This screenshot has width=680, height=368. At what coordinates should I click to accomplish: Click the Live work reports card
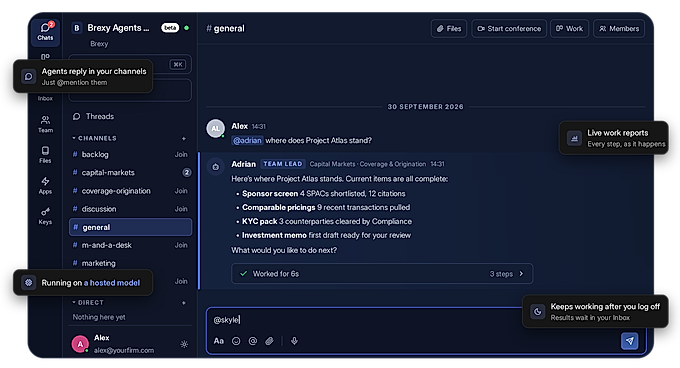614,138
